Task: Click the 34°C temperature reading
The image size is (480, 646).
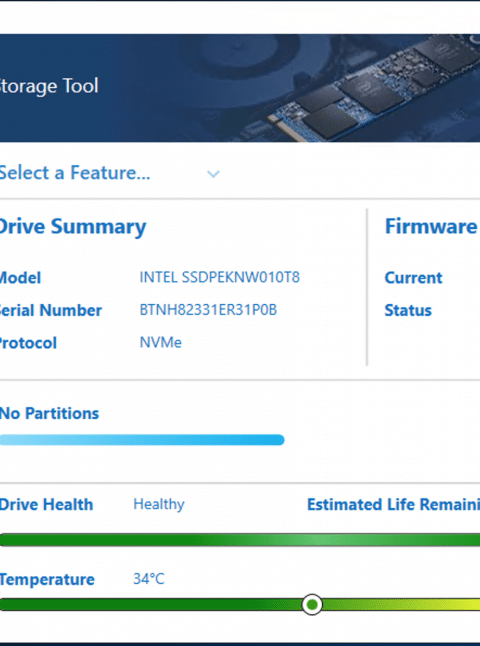Action: 149,579
